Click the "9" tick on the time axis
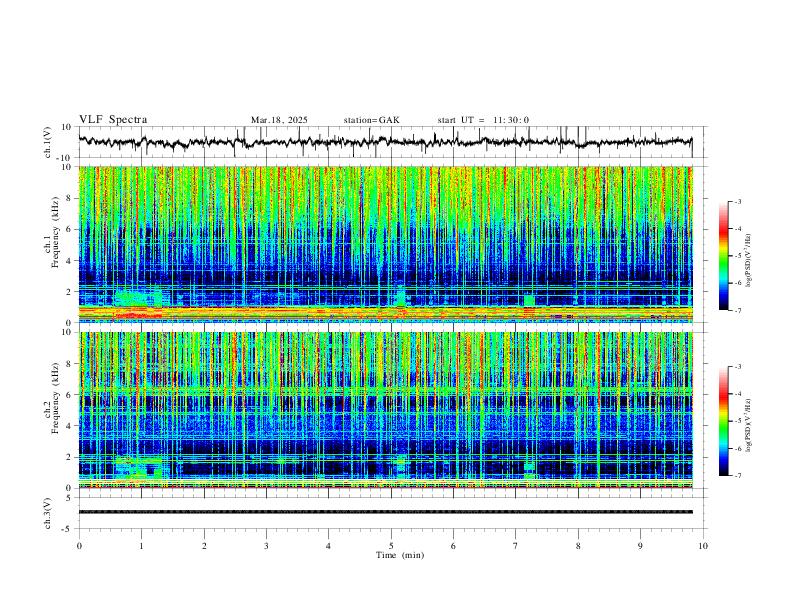Screen dimensions: 792x612 pos(640,546)
